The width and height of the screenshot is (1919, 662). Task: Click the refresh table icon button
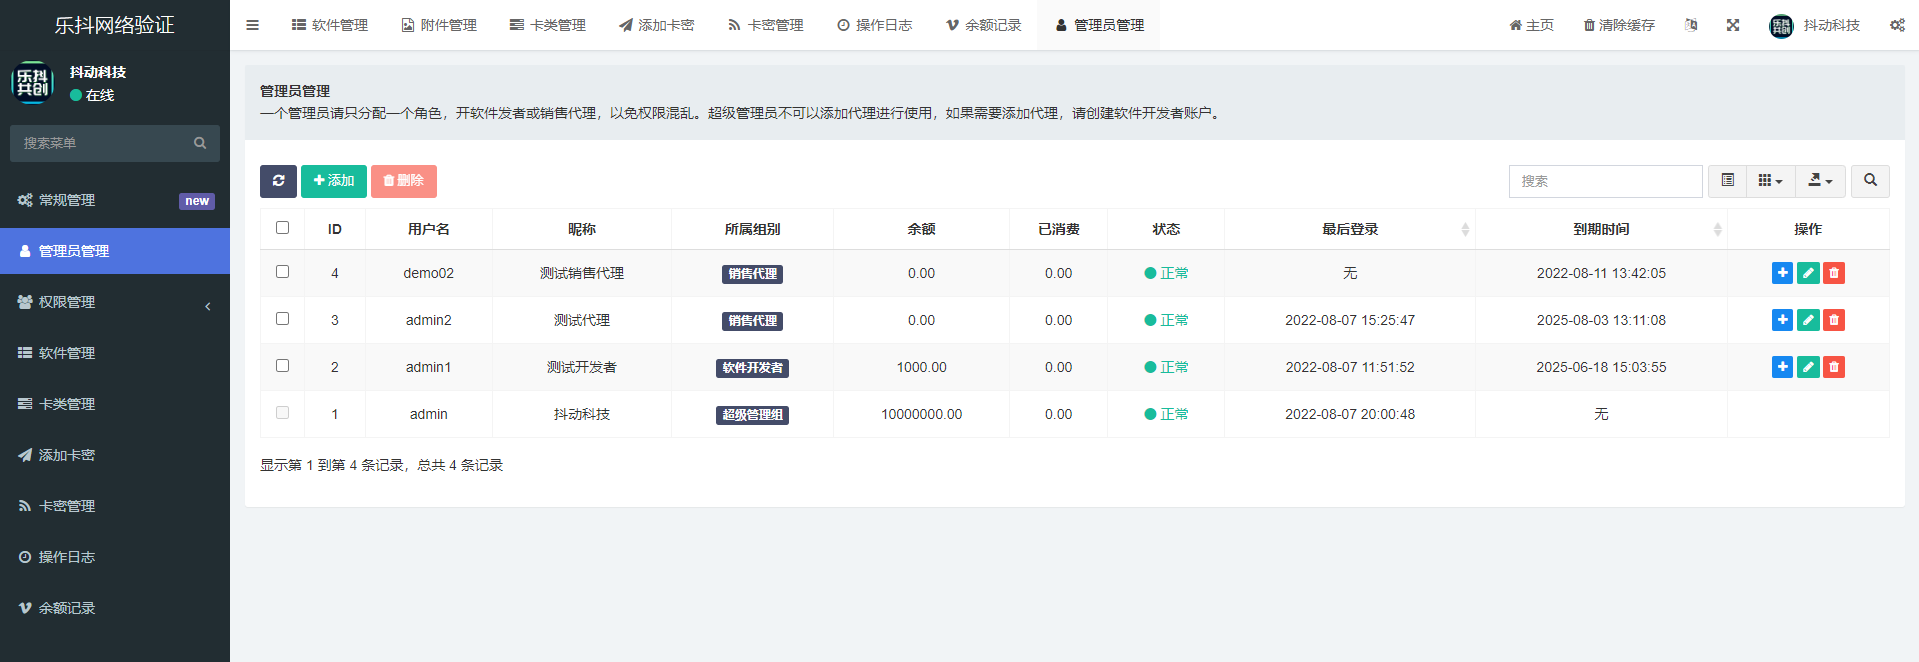click(x=278, y=181)
